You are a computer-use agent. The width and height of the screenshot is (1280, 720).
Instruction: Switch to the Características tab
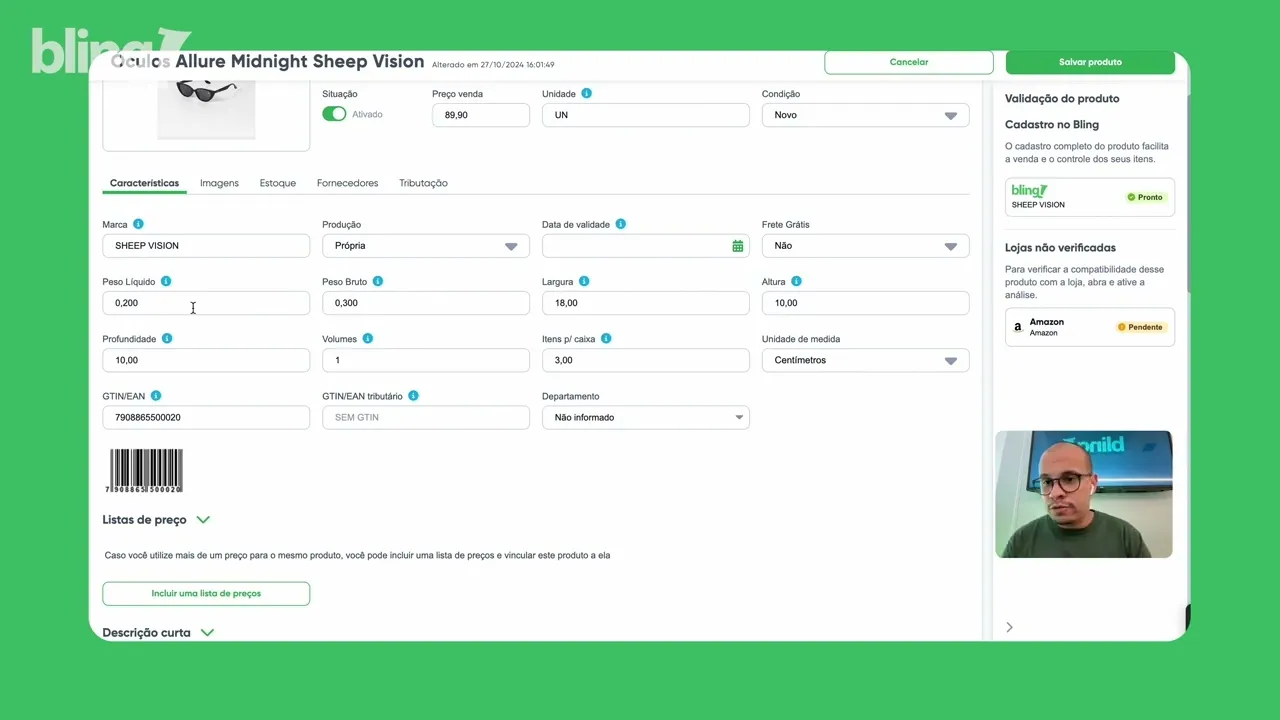[x=144, y=183]
